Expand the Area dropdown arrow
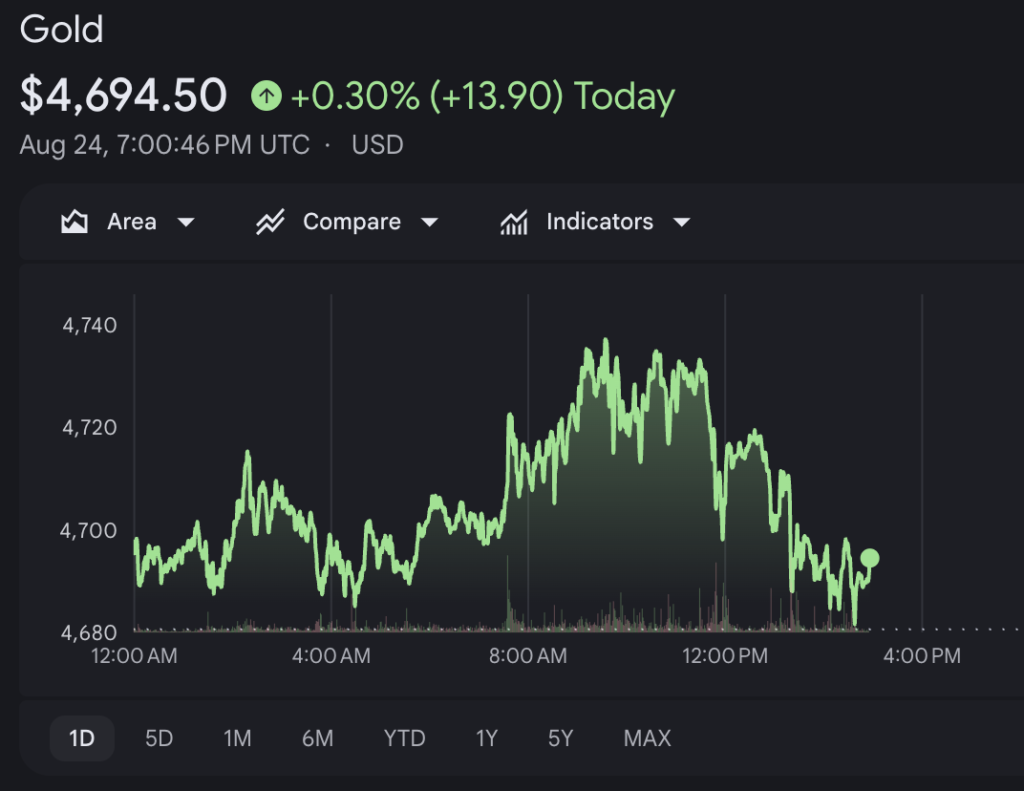Viewport: 1024px width, 791px height. [186, 223]
